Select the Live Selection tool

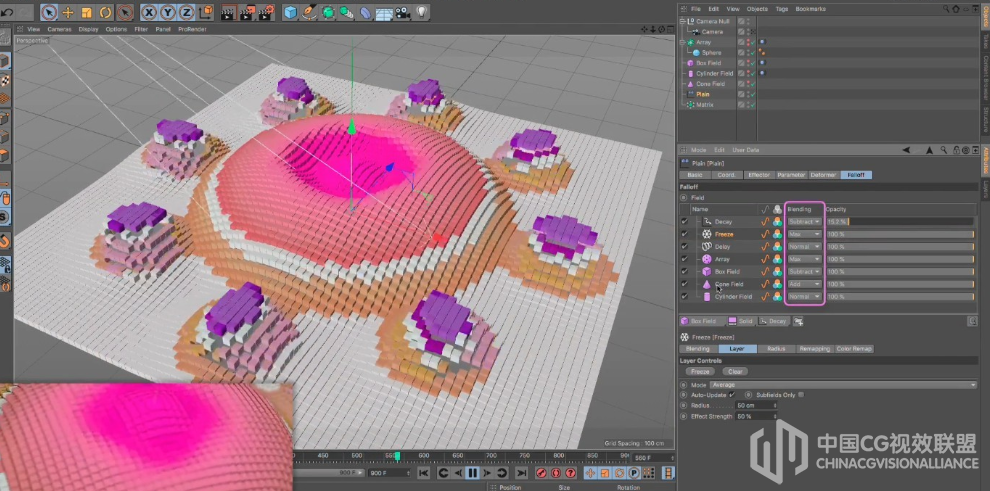49,12
